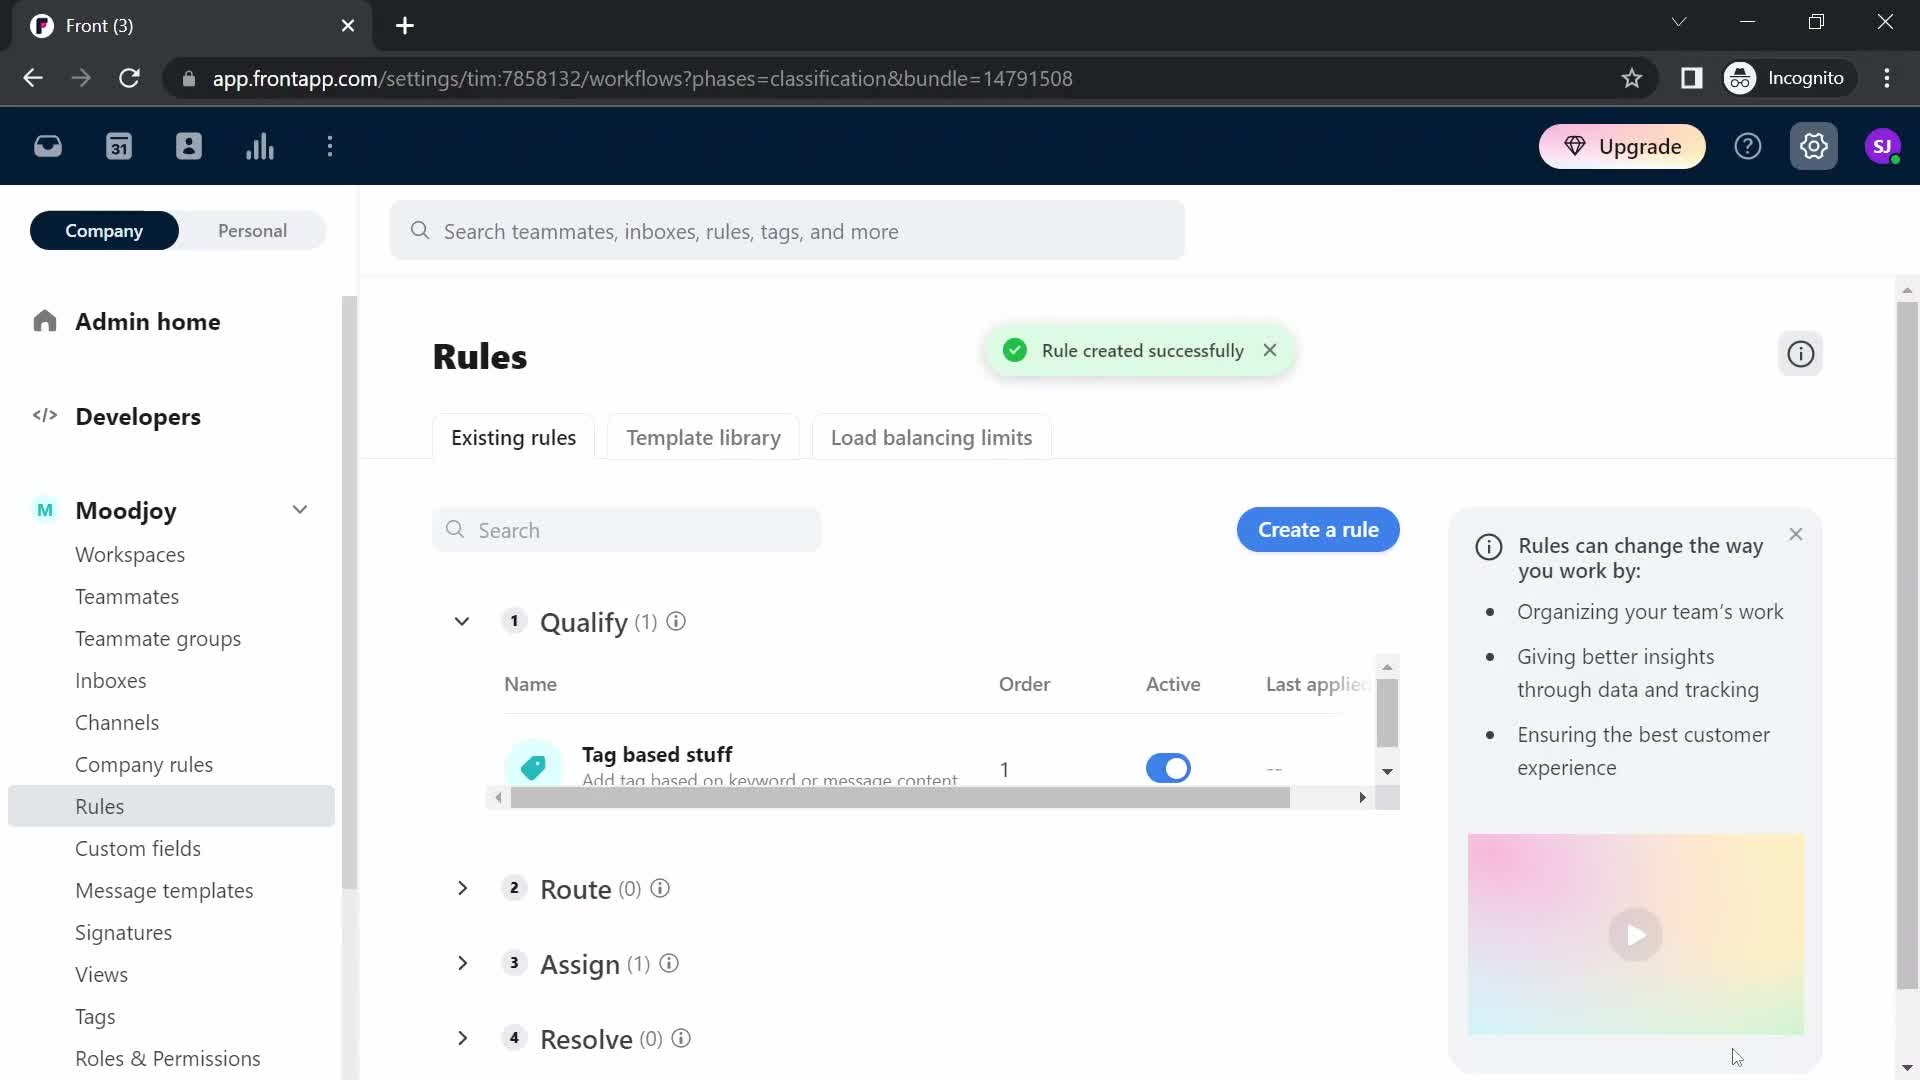Image resolution: width=1920 pixels, height=1080 pixels.
Task: Select the Load balancing limits tab
Action: (x=931, y=436)
